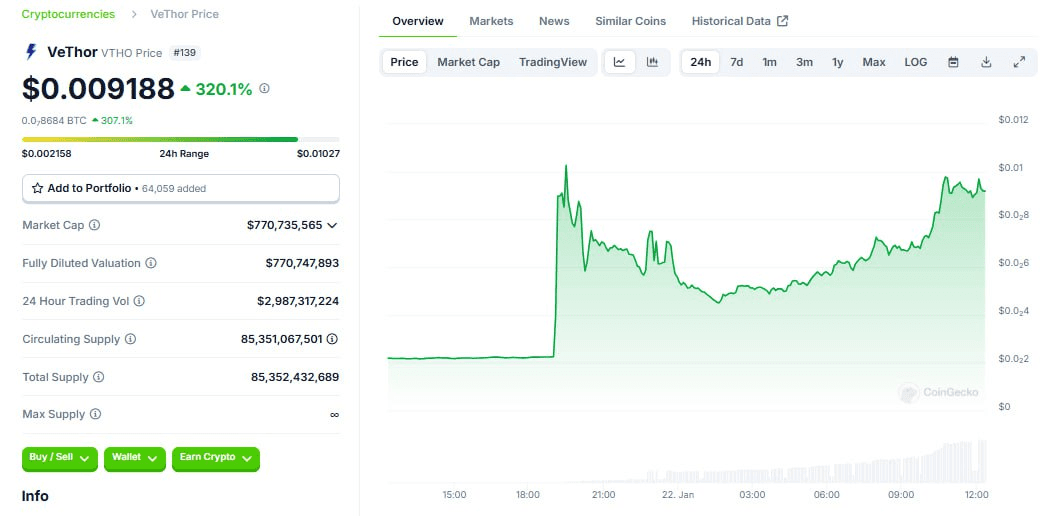The height and width of the screenshot is (516, 1046).
Task: Open Total Supply info icon
Action: pos(99,377)
